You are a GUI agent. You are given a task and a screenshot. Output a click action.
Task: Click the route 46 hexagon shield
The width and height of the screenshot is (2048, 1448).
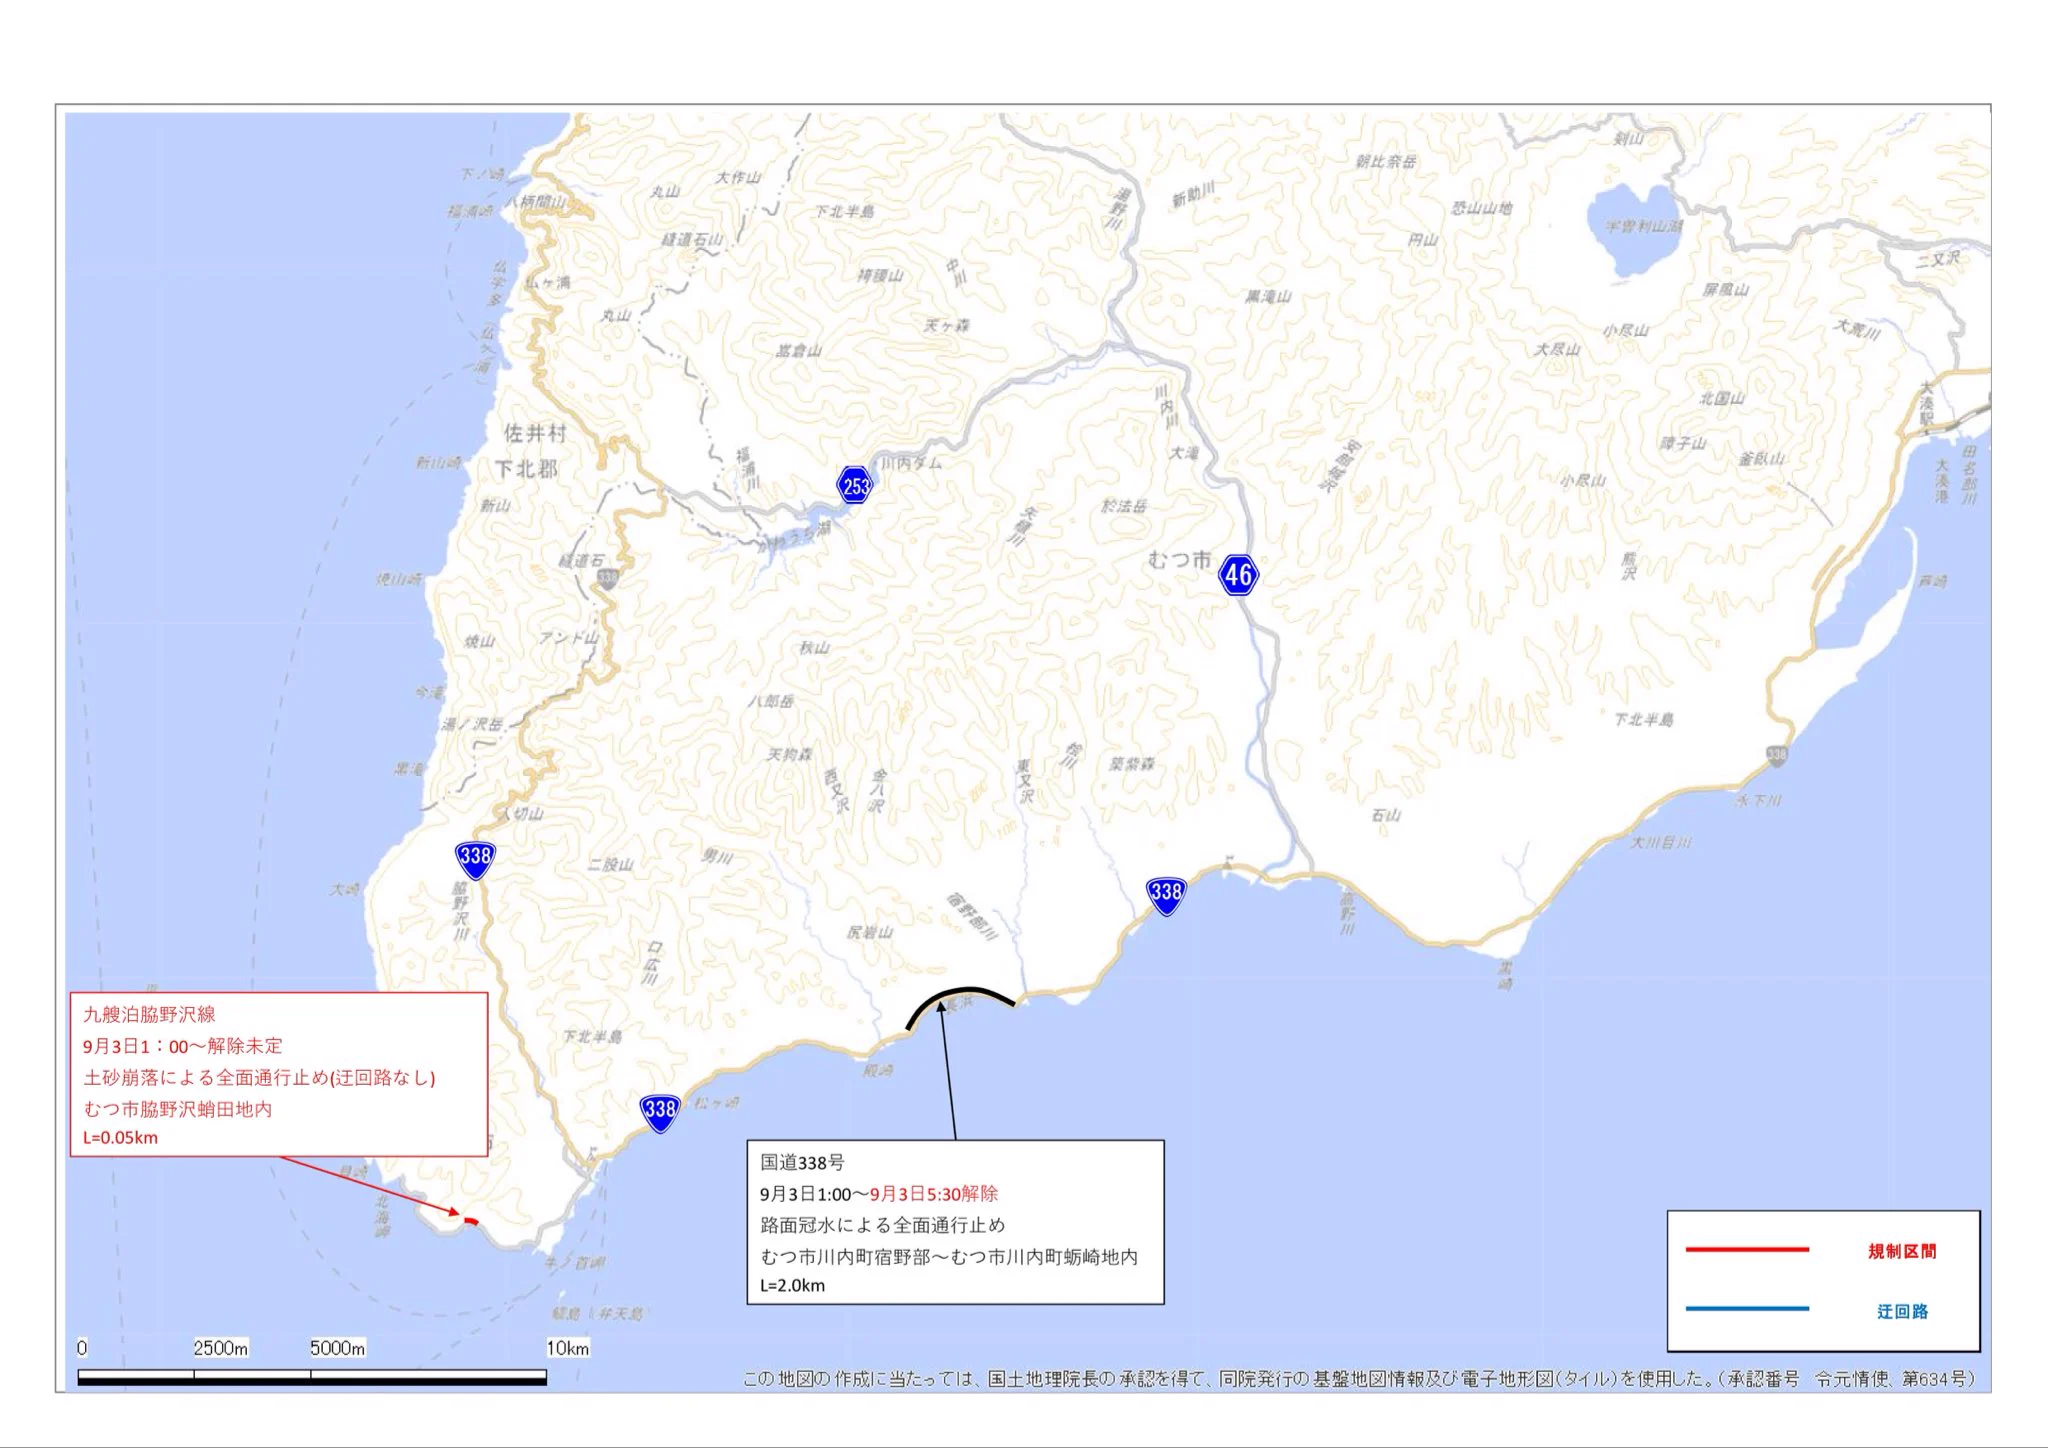click(1238, 575)
